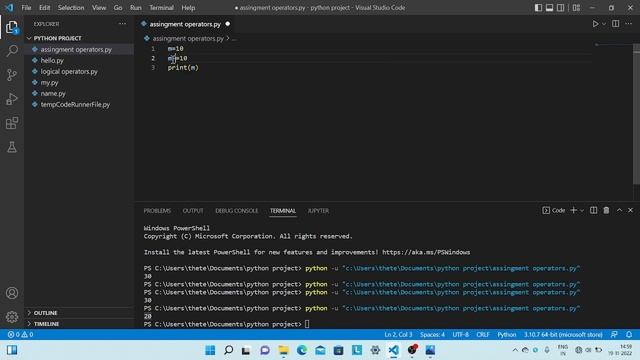The height and width of the screenshot is (360, 640).
Task: Switch to the Jupyter tab
Action: coord(318,211)
